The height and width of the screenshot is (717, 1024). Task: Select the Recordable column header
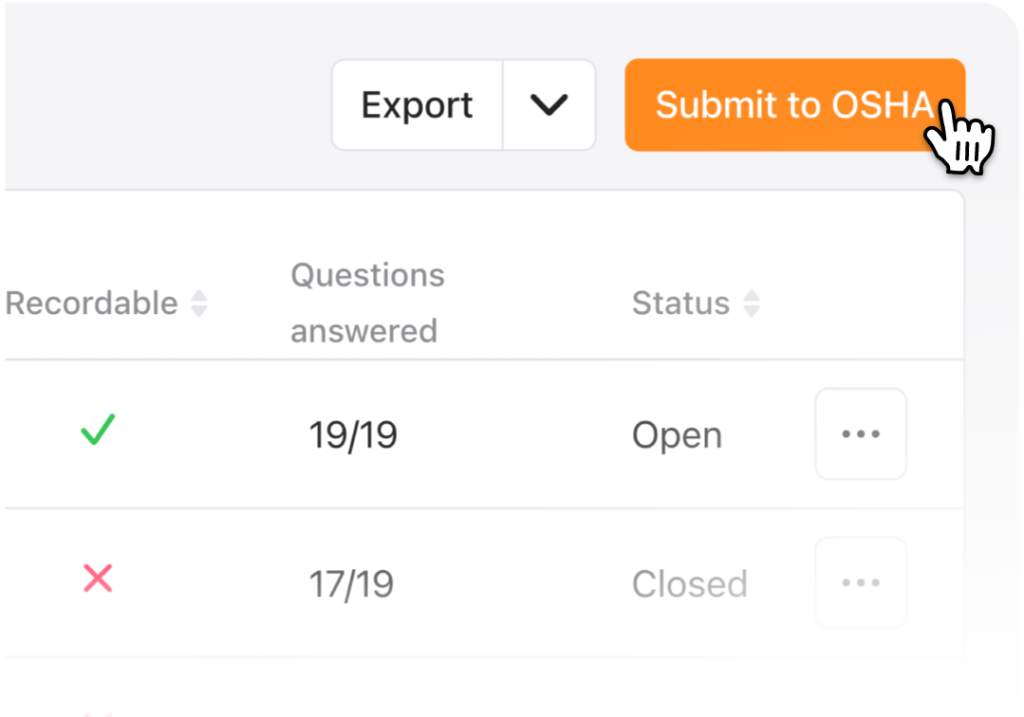pos(92,303)
